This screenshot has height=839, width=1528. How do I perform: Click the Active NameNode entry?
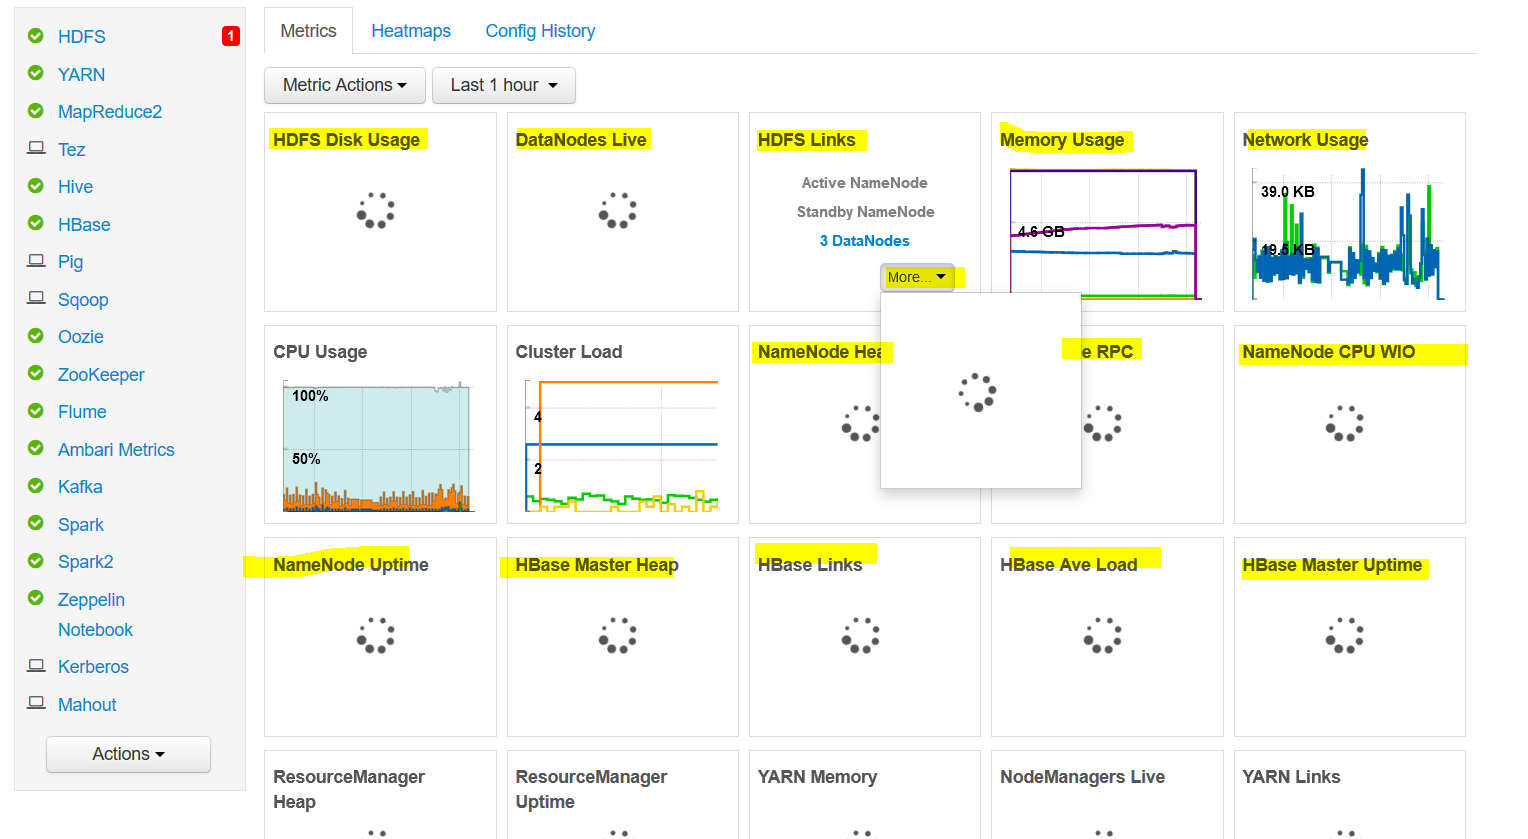point(864,182)
